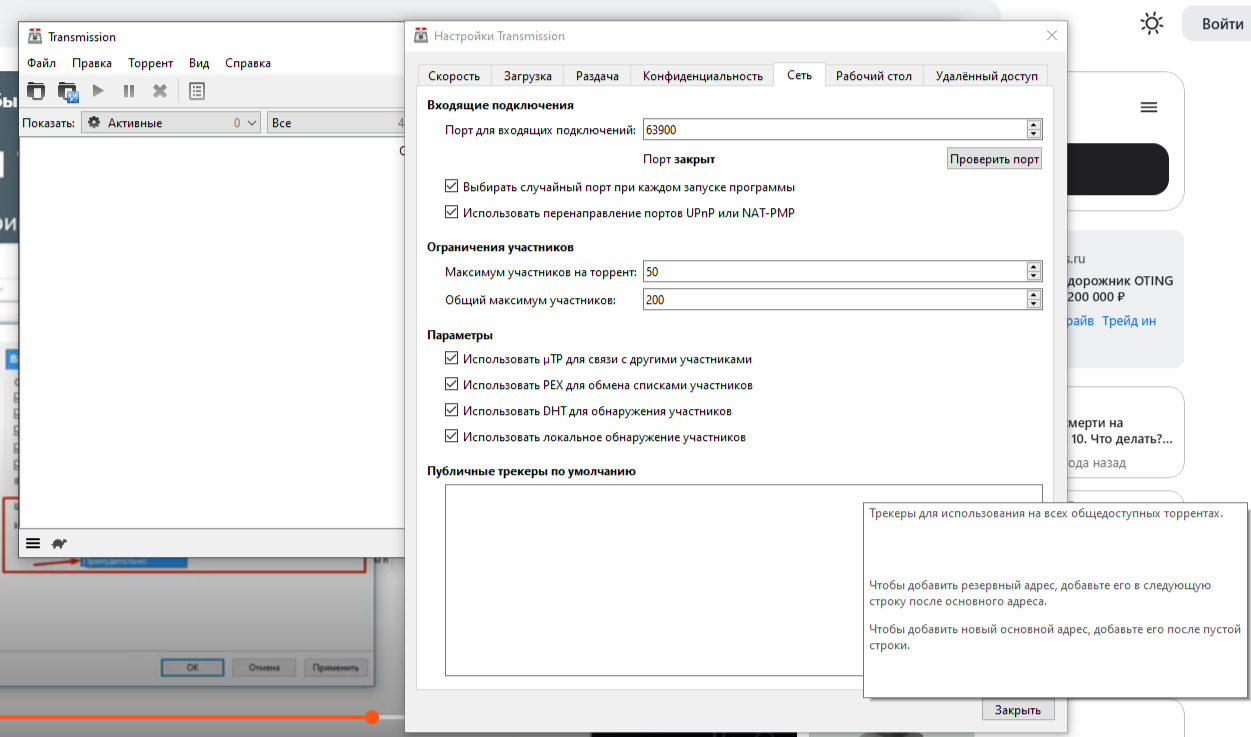Toggle the turtle speed limit icon
Viewport: 1251px width, 737px height.
pos(60,543)
